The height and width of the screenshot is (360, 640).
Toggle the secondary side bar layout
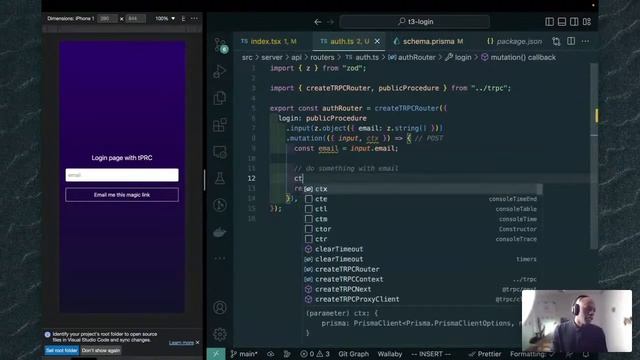coord(574,22)
